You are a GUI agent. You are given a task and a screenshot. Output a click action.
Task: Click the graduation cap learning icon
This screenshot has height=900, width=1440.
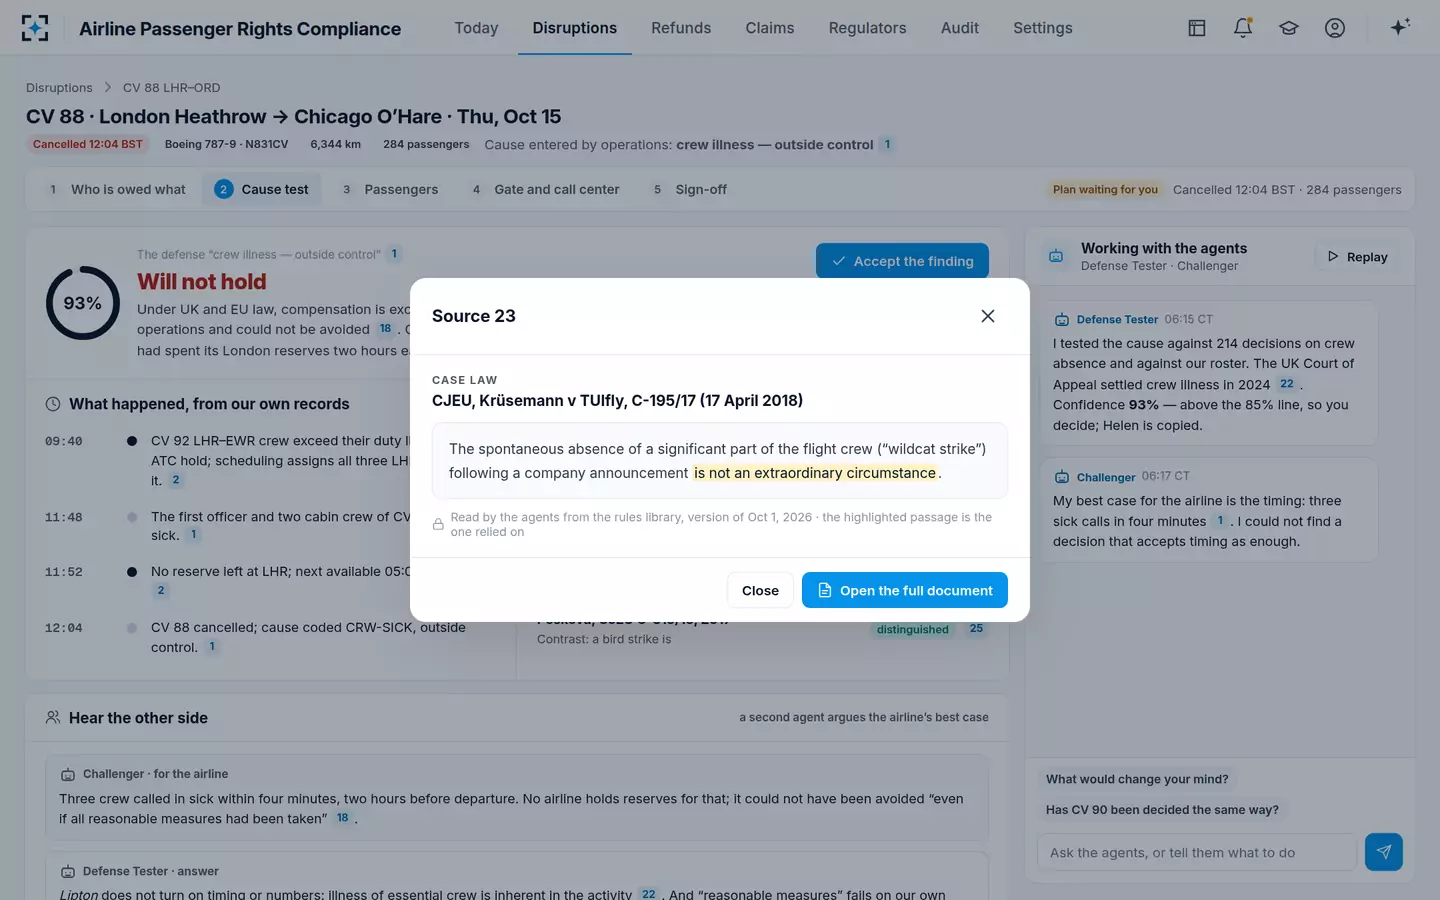1289,28
